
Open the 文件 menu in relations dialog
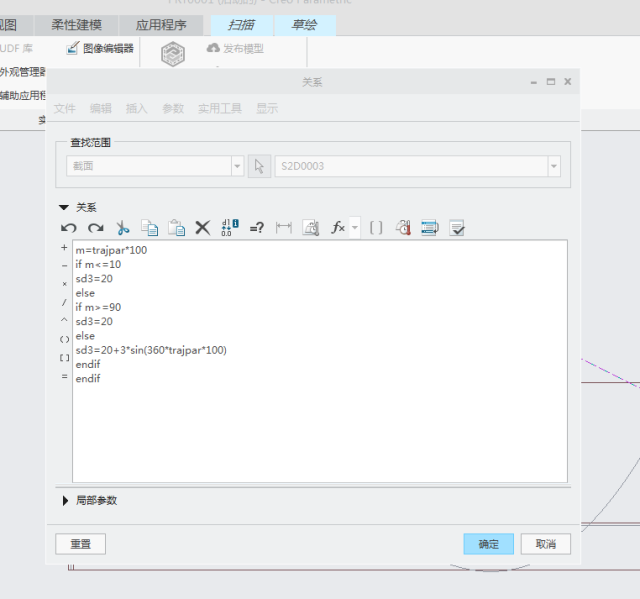tap(64, 109)
